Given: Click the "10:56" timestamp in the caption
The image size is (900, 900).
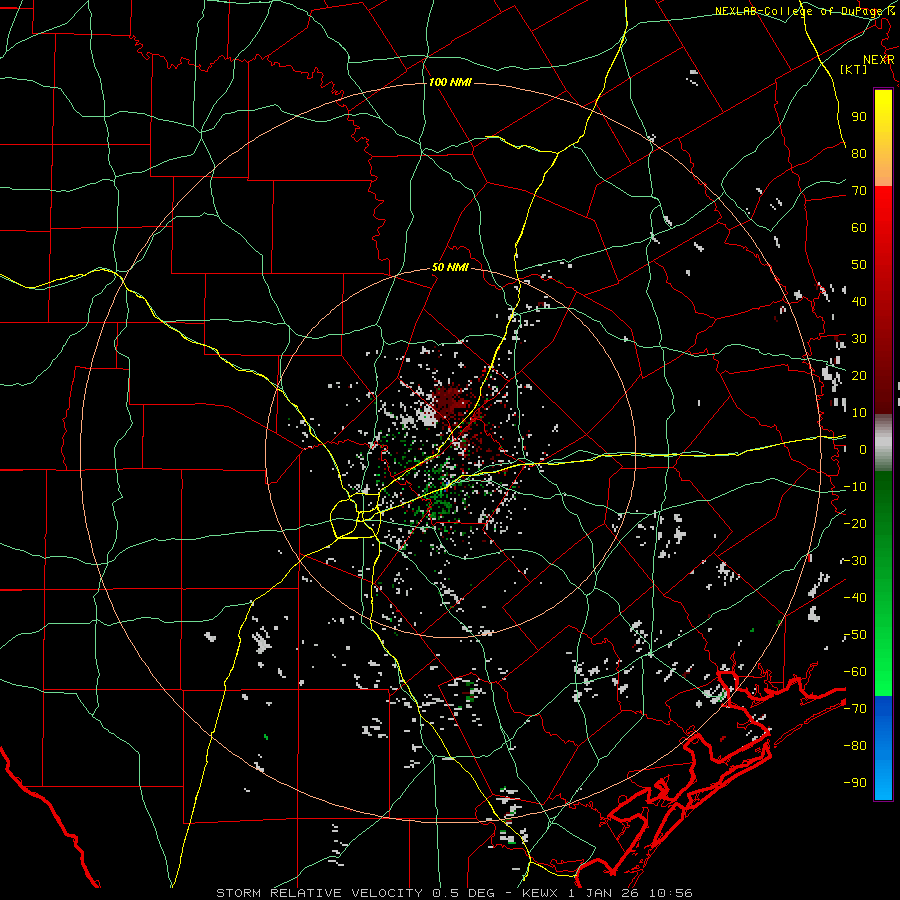Looking at the screenshot, I should [x=670, y=893].
